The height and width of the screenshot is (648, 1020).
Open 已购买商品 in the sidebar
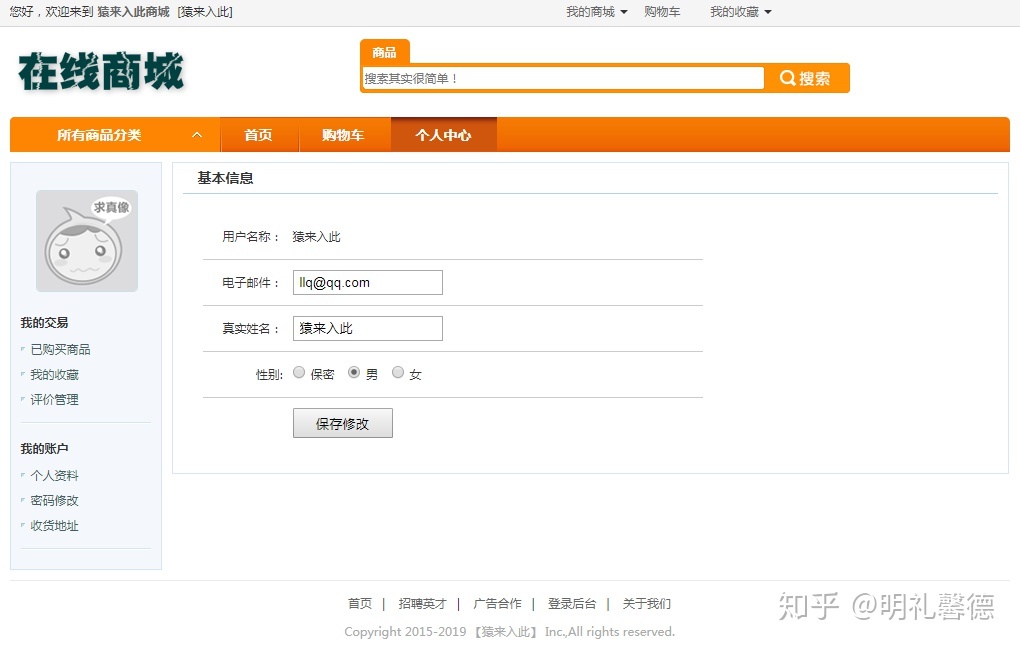tap(60, 349)
